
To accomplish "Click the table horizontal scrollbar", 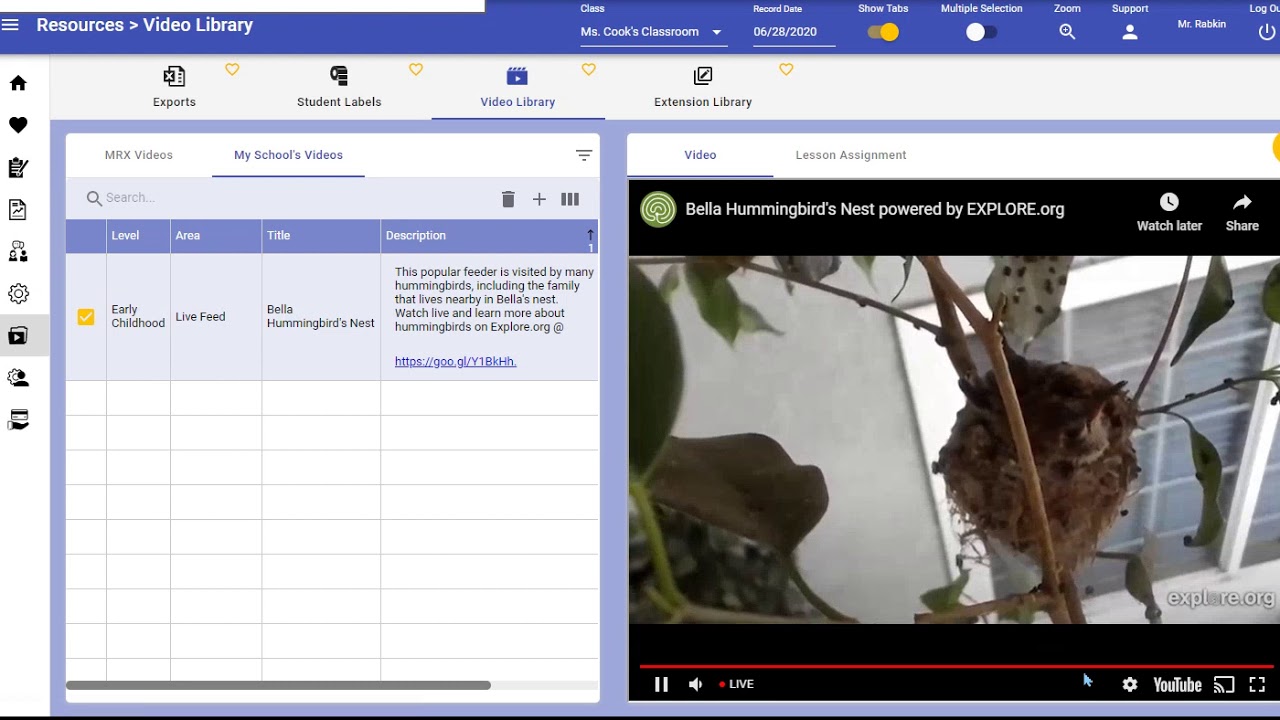I will tap(278, 685).
